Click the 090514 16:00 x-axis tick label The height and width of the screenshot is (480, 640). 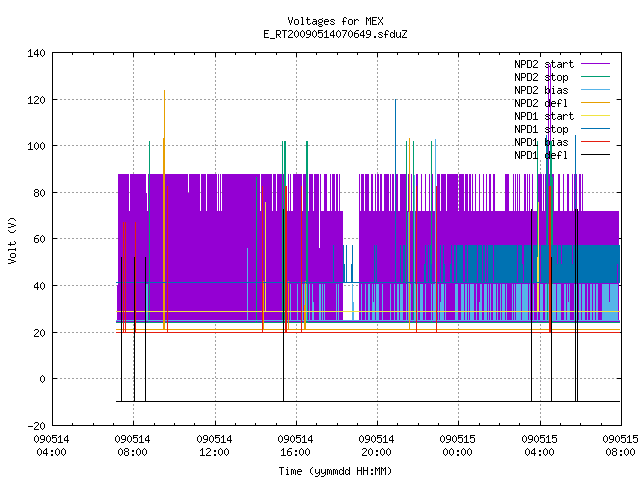pyautogui.click(x=296, y=446)
